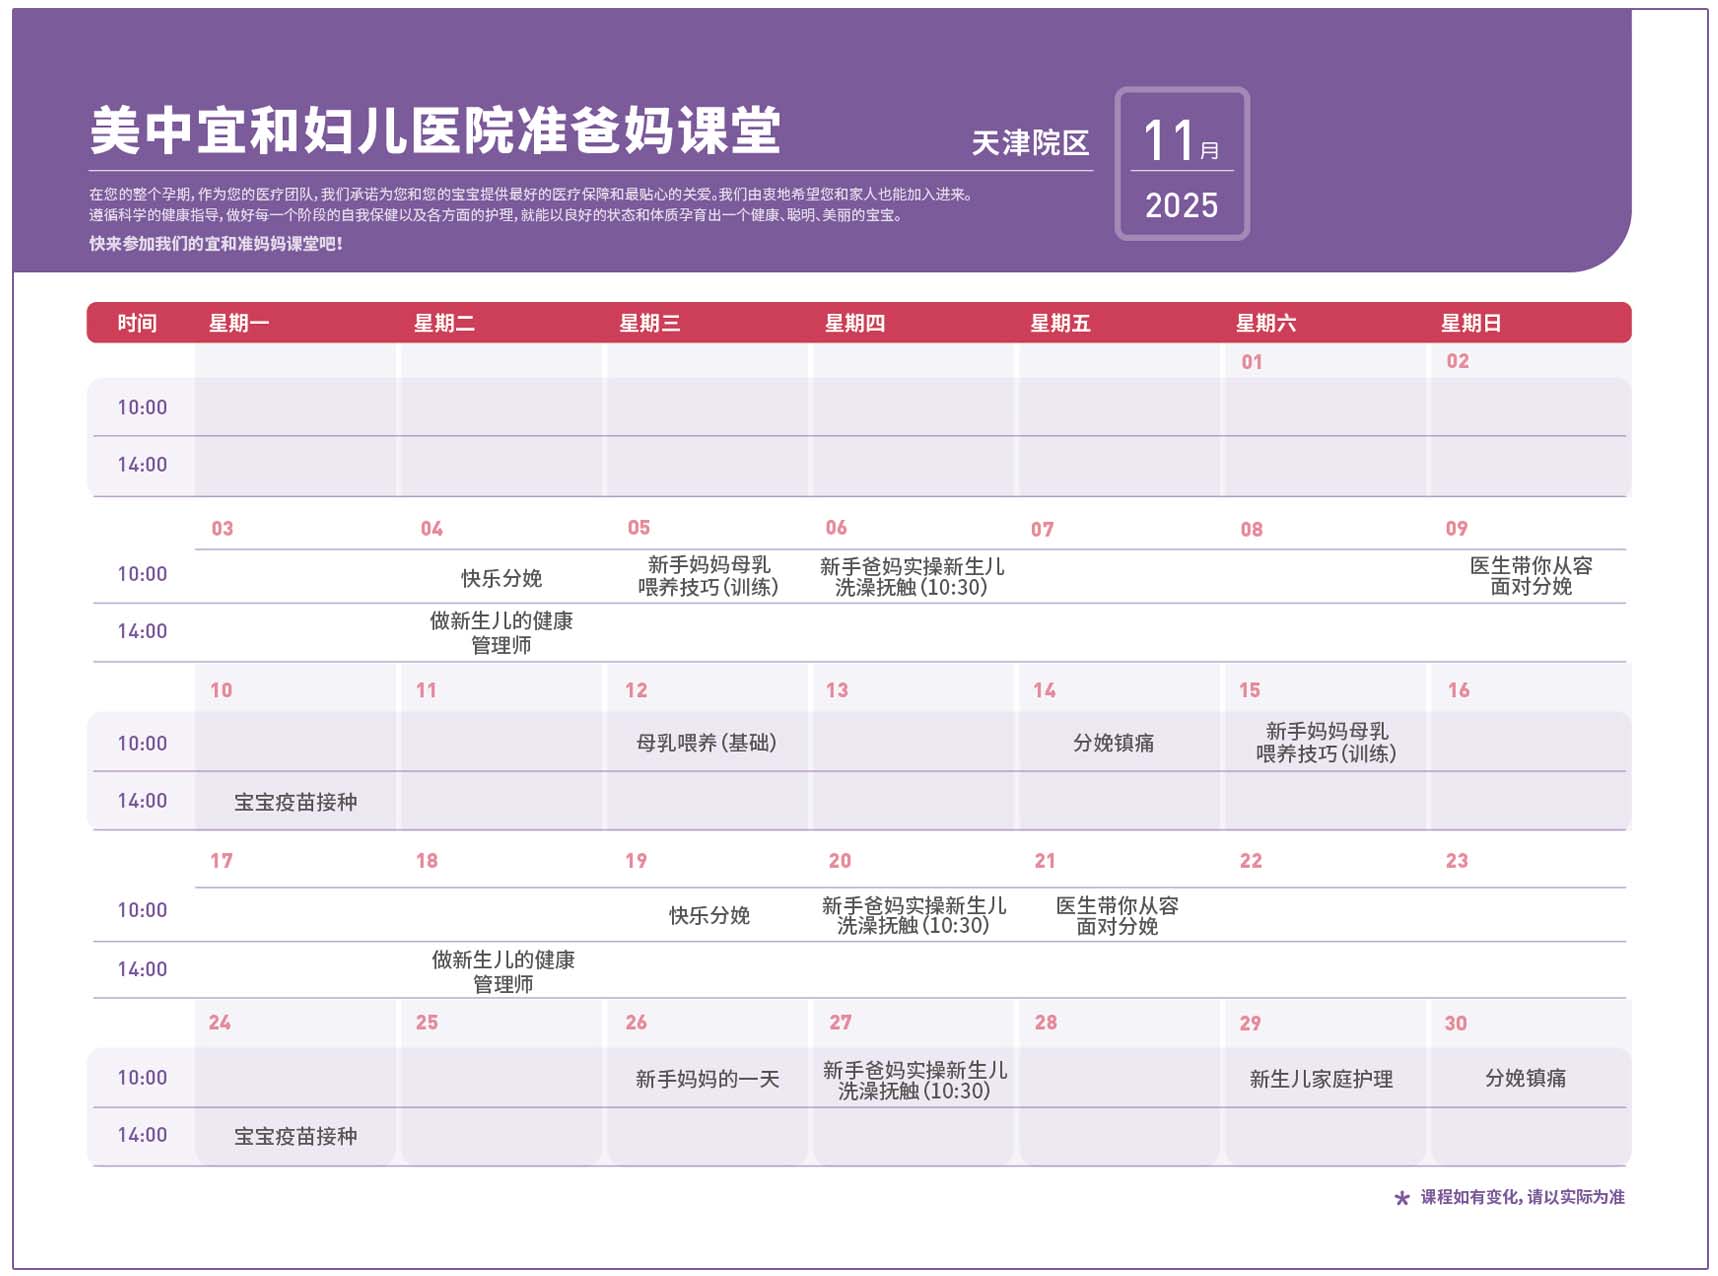Click 新手爸妈实操新生儿洗澡抚触 on the 20th
Image resolution: width=1718 pixels, height=1276 pixels.
(x=913, y=915)
